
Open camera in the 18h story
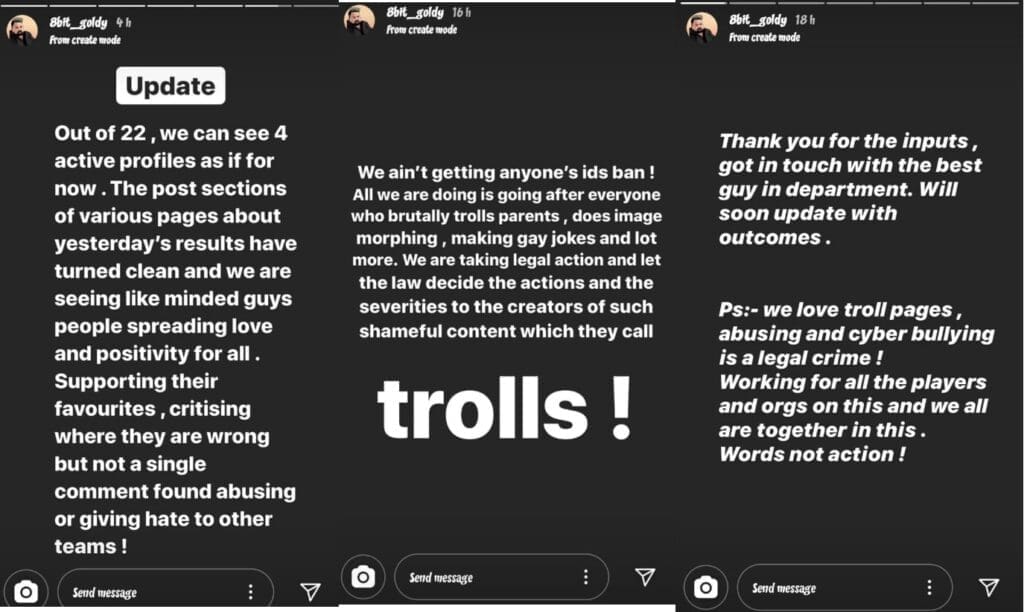pyautogui.click(x=706, y=587)
